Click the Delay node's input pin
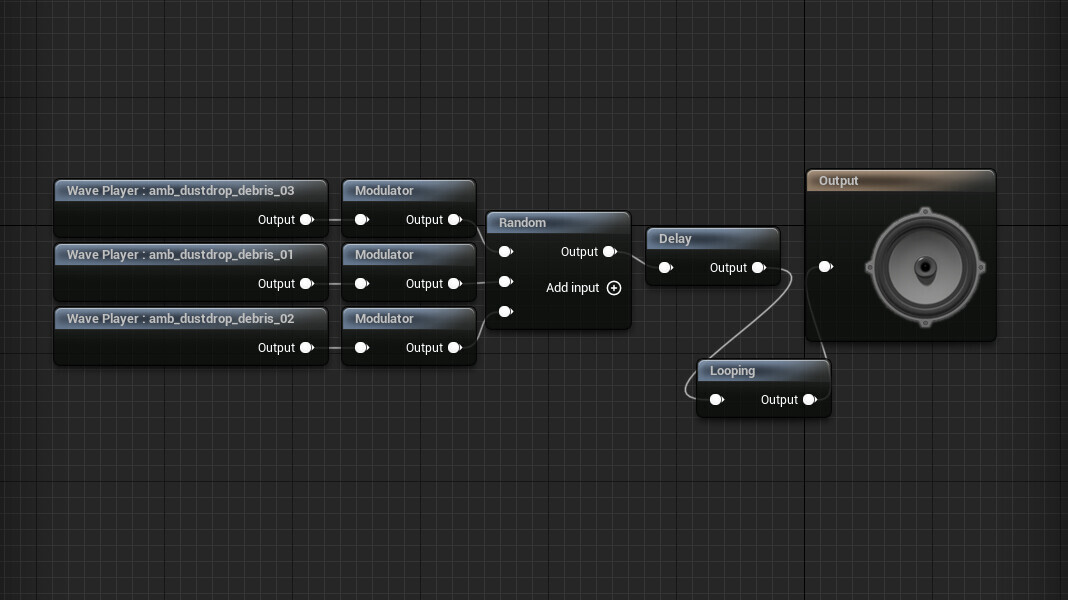This screenshot has width=1068, height=600. 665,268
